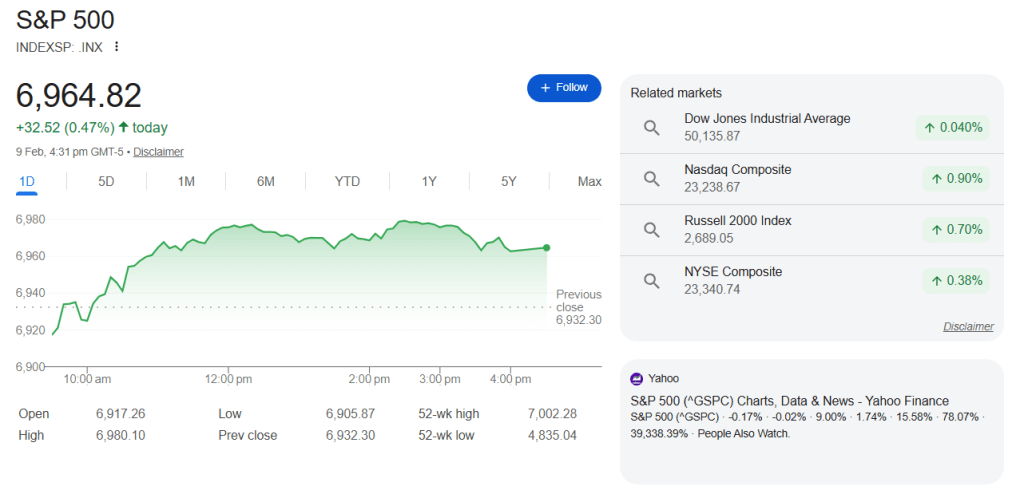The height and width of the screenshot is (494, 1024).
Task: Click the NYSE Composite 0.38% change badge
Action: 956,280
